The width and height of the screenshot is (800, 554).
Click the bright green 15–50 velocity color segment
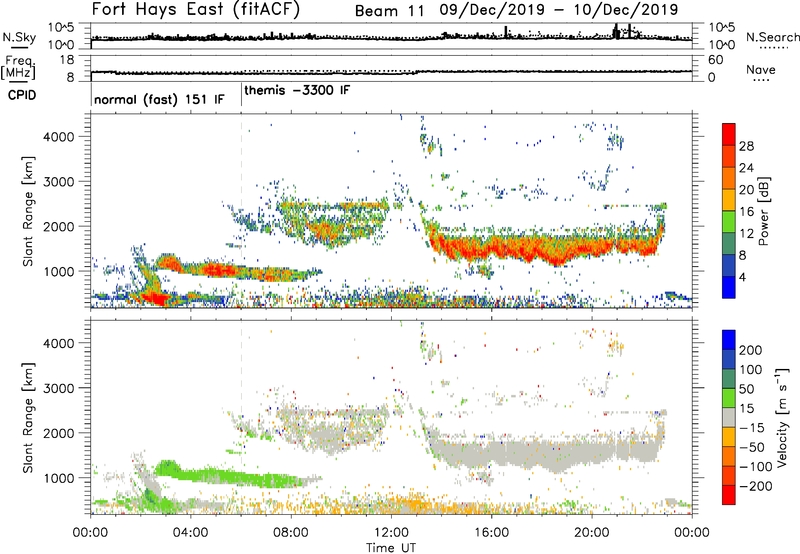click(729, 398)
